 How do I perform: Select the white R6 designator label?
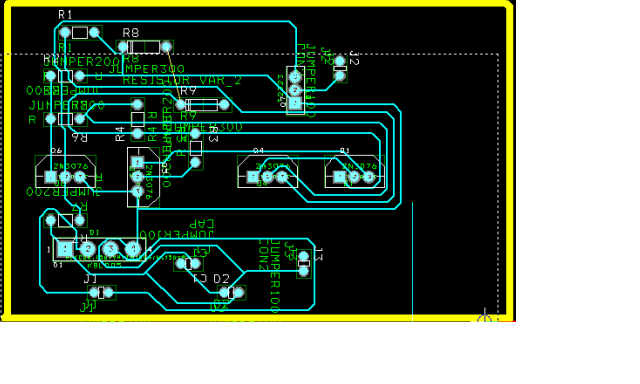80,138
